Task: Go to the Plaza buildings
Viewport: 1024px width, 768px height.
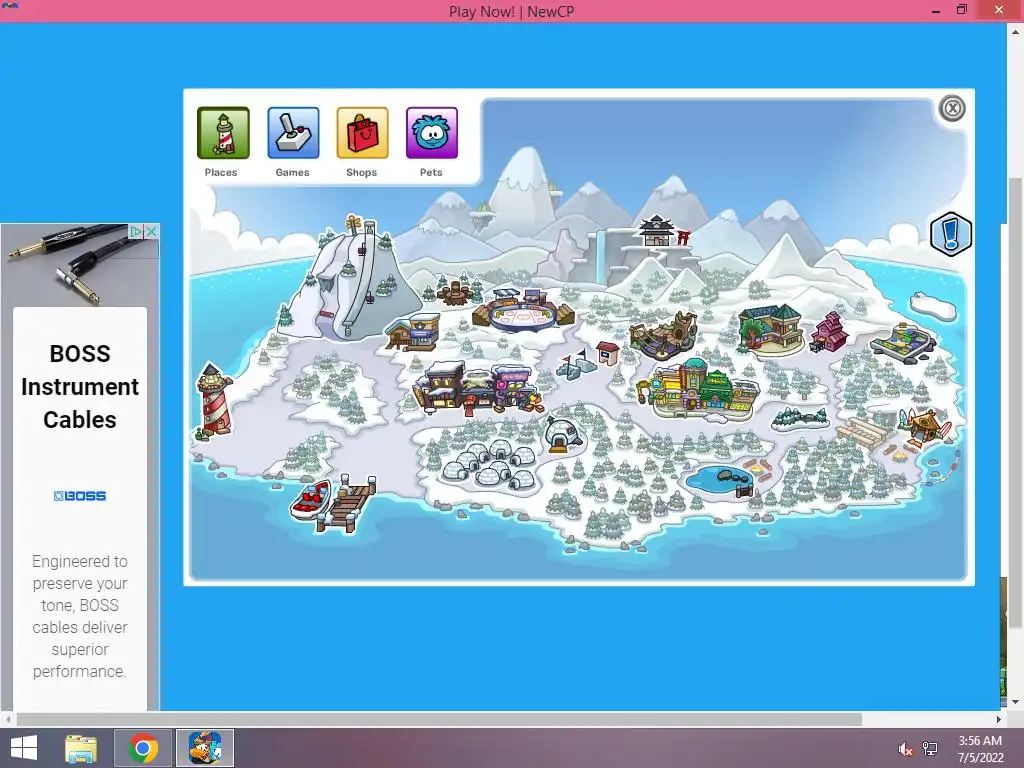Action: click(699, 389)
